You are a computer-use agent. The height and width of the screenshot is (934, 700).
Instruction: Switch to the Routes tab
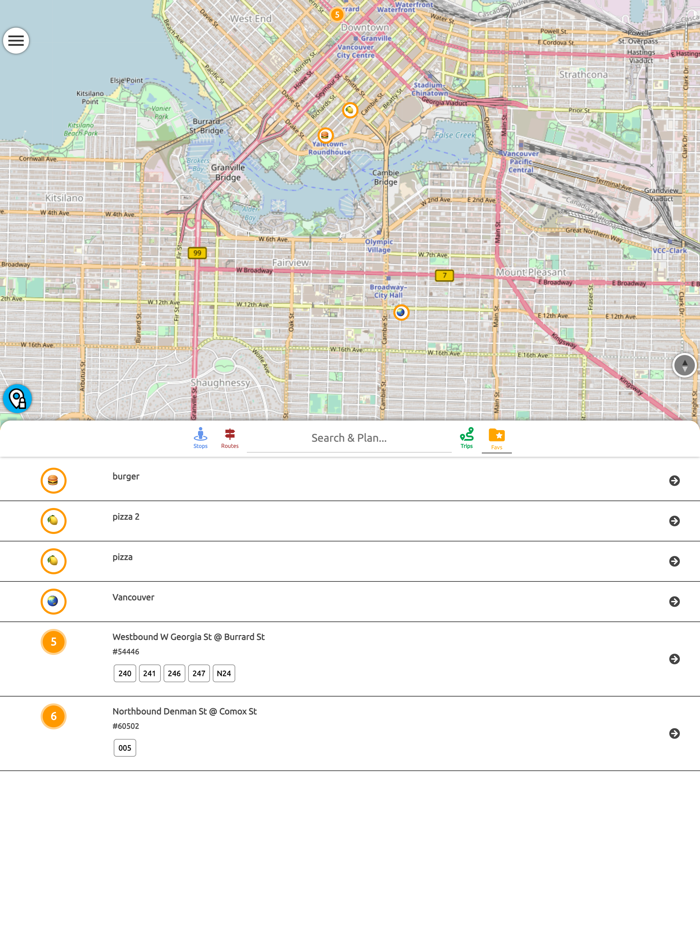(x=229, y=438)
